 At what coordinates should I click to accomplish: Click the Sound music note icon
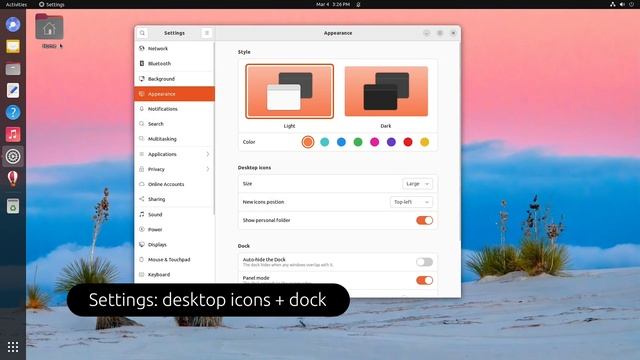(142, 214)
